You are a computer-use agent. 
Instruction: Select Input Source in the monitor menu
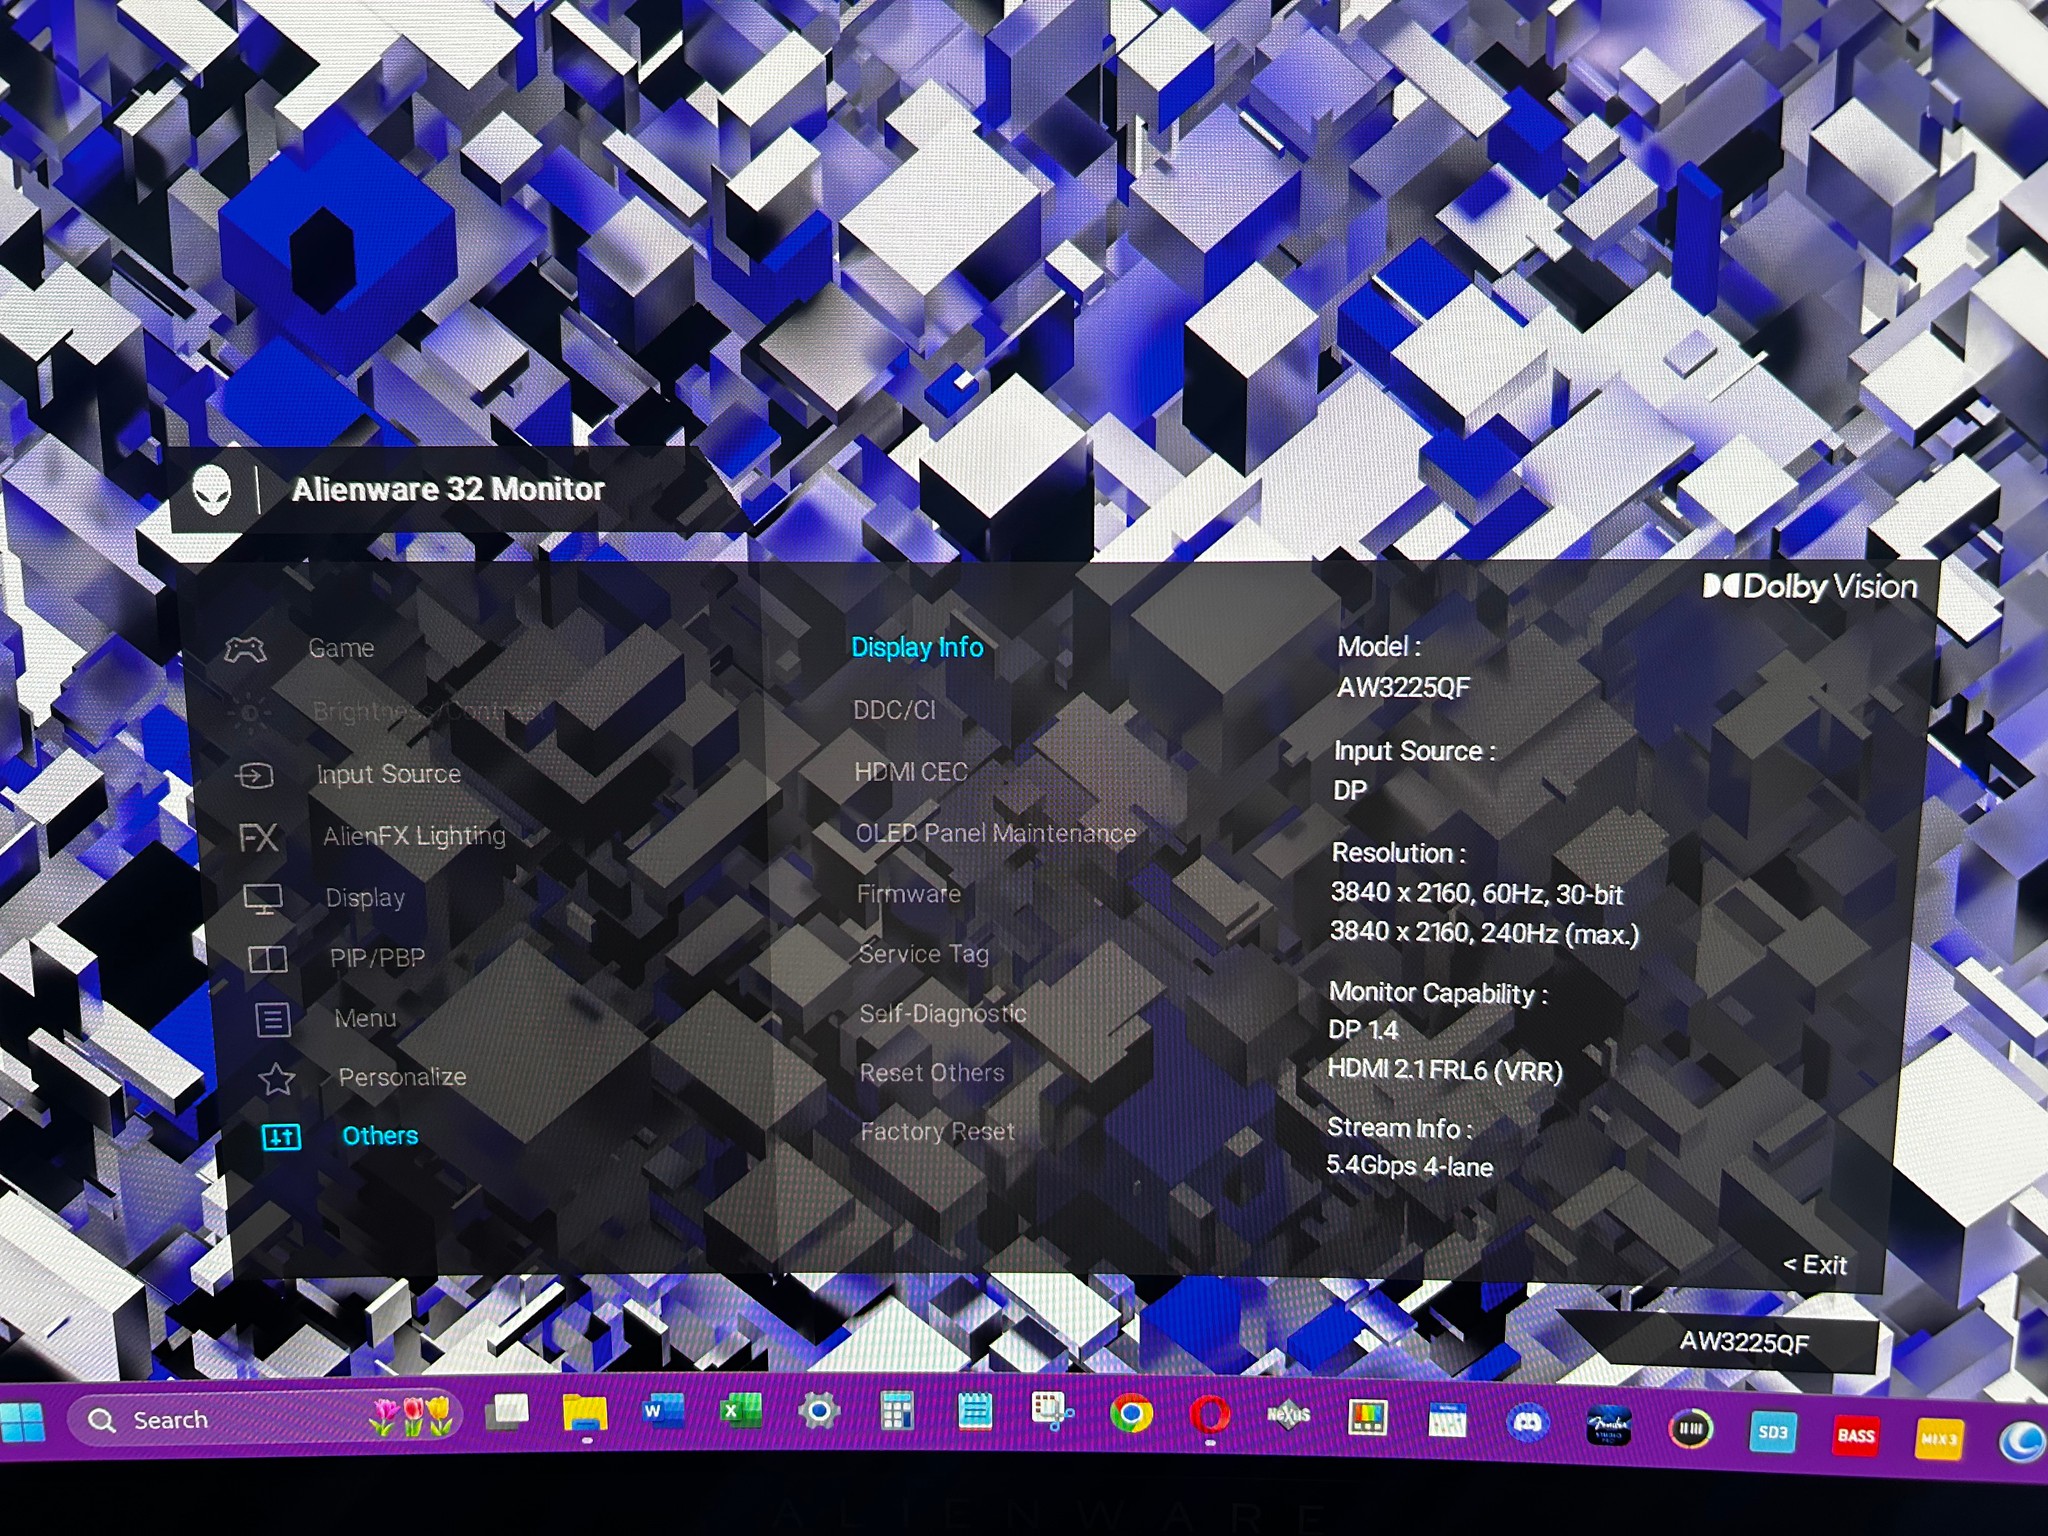point(388,774)
